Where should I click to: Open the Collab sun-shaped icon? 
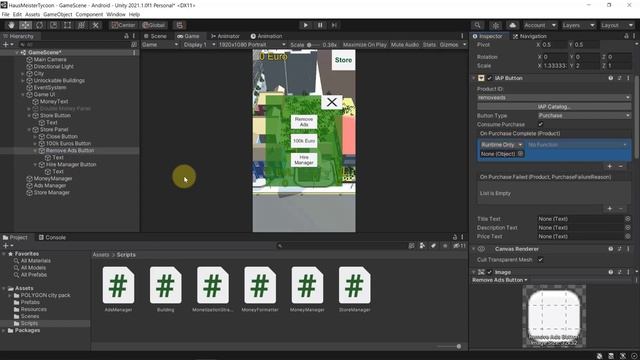tap(496, 25)
